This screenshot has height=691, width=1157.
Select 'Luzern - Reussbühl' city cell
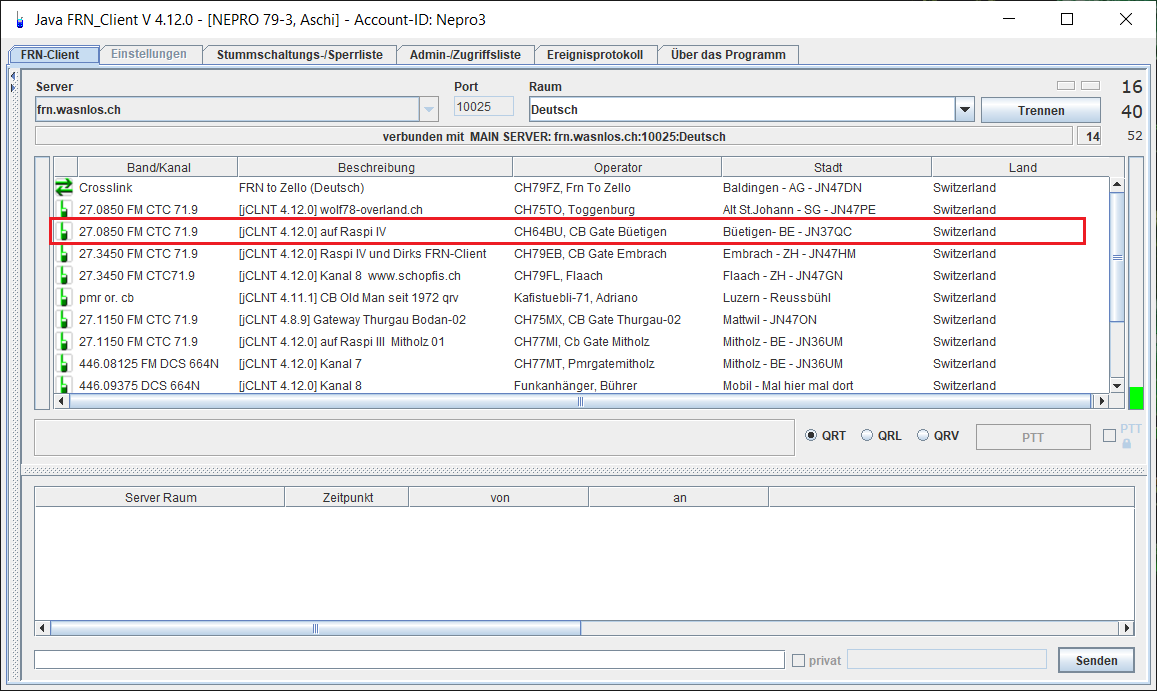click(x=776, y=298)
